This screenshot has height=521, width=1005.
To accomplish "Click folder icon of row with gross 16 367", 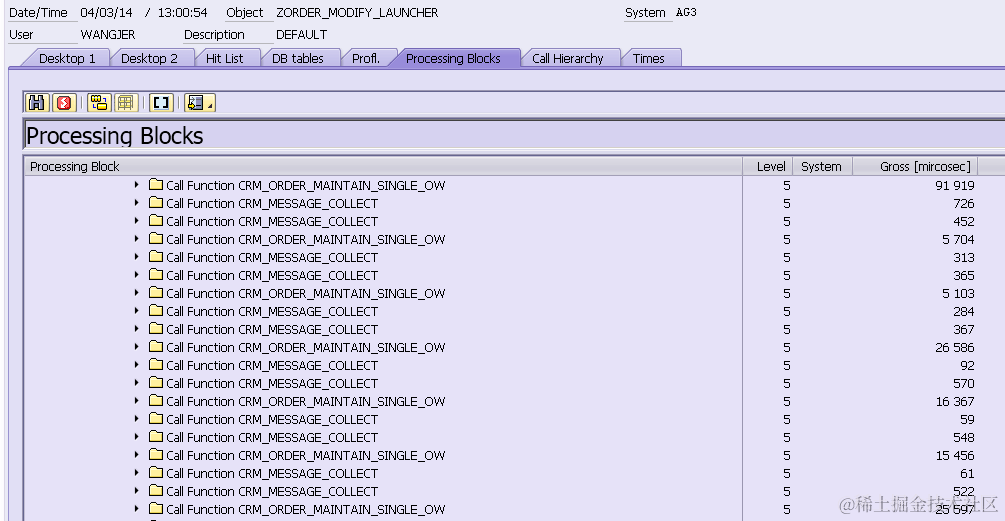I will (x=156, y=401).
